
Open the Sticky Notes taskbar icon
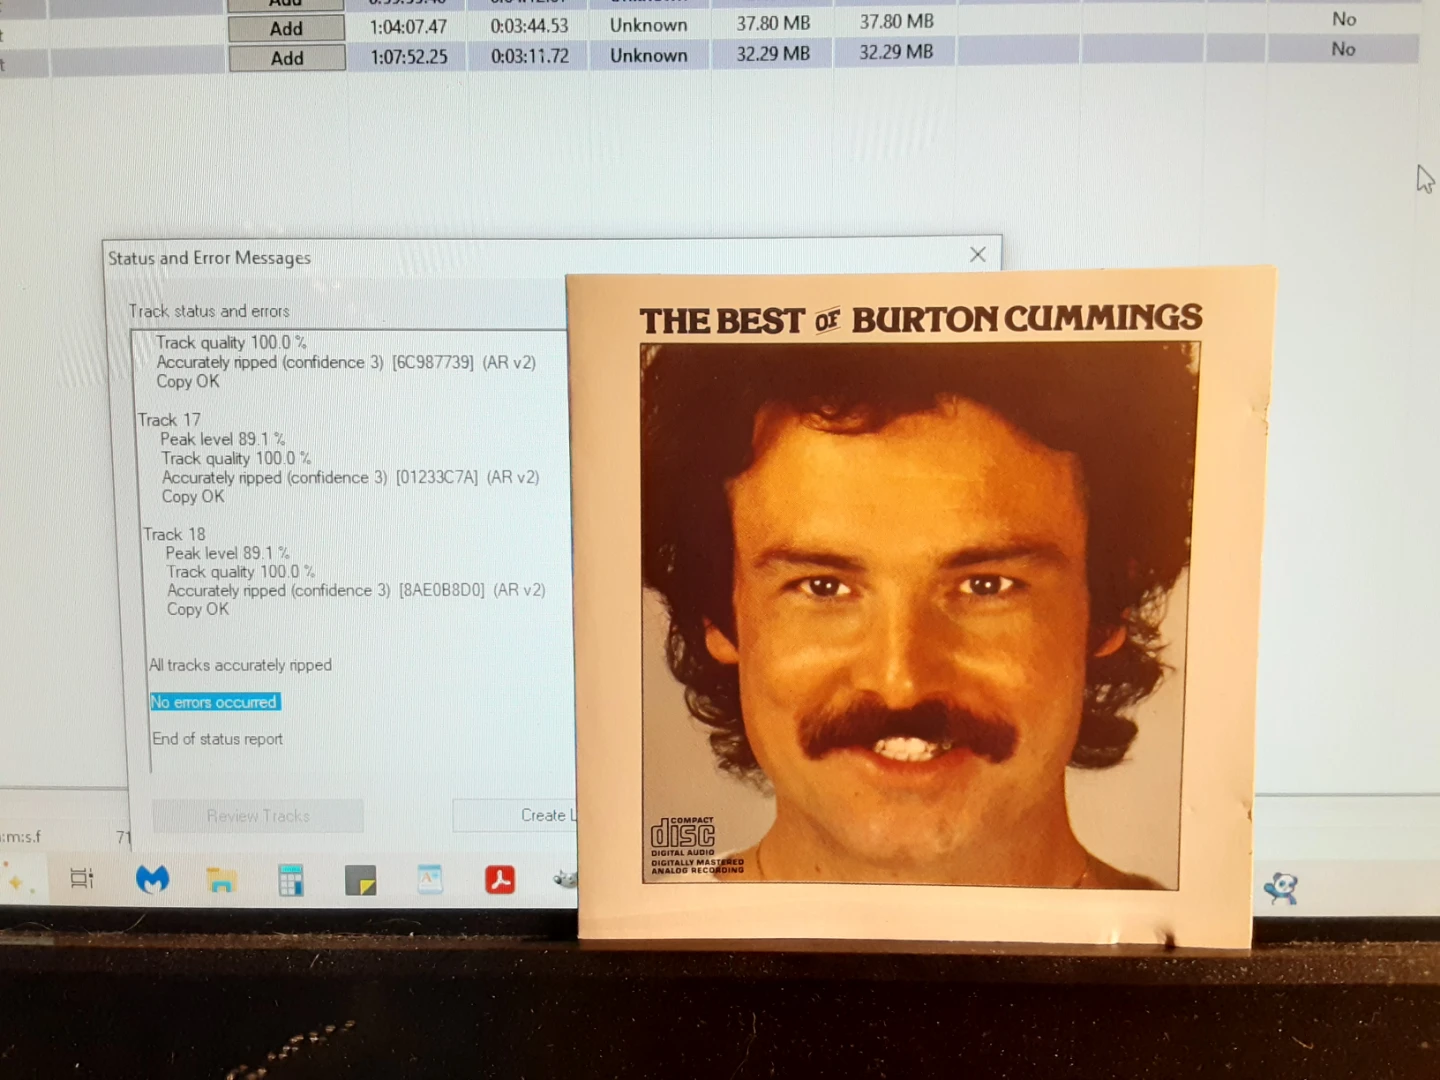point(360,880)
